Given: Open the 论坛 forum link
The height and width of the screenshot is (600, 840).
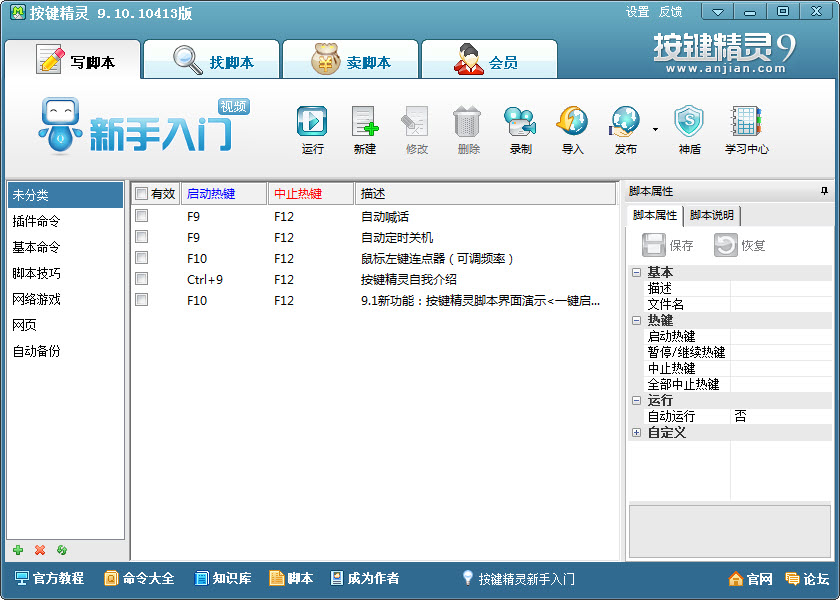Looking at the screenshot, I should (807, 579).
